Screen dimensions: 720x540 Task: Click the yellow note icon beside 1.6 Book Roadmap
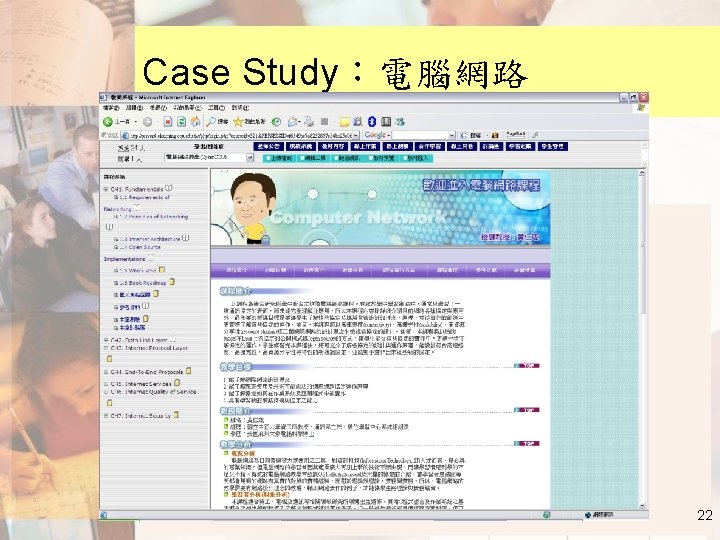[172, 281]
